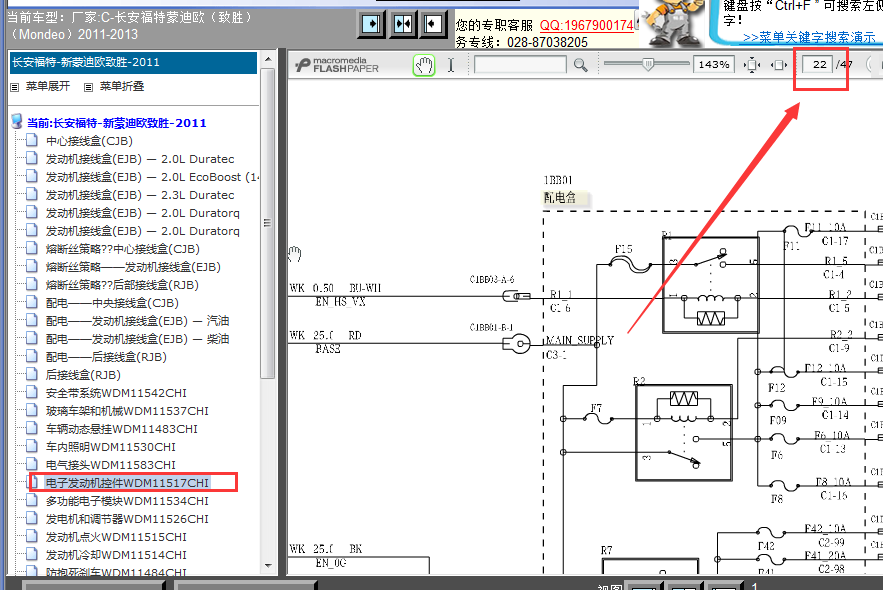This screenshot has width=883, height=590.
Task: Click the search magnifier icon
Action: (x=581, y=65)
